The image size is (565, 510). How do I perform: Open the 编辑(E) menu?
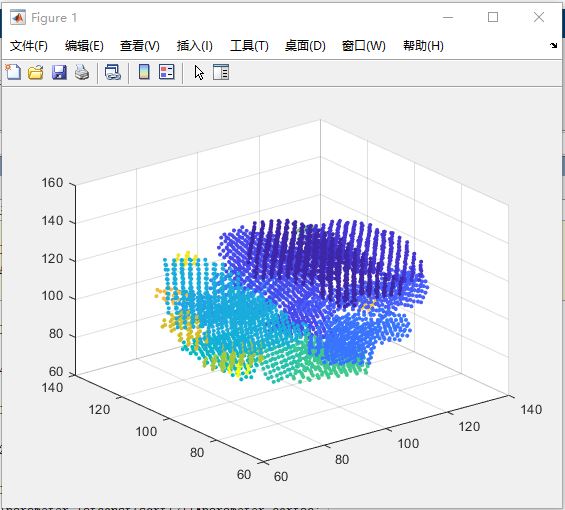coord(84,46)
